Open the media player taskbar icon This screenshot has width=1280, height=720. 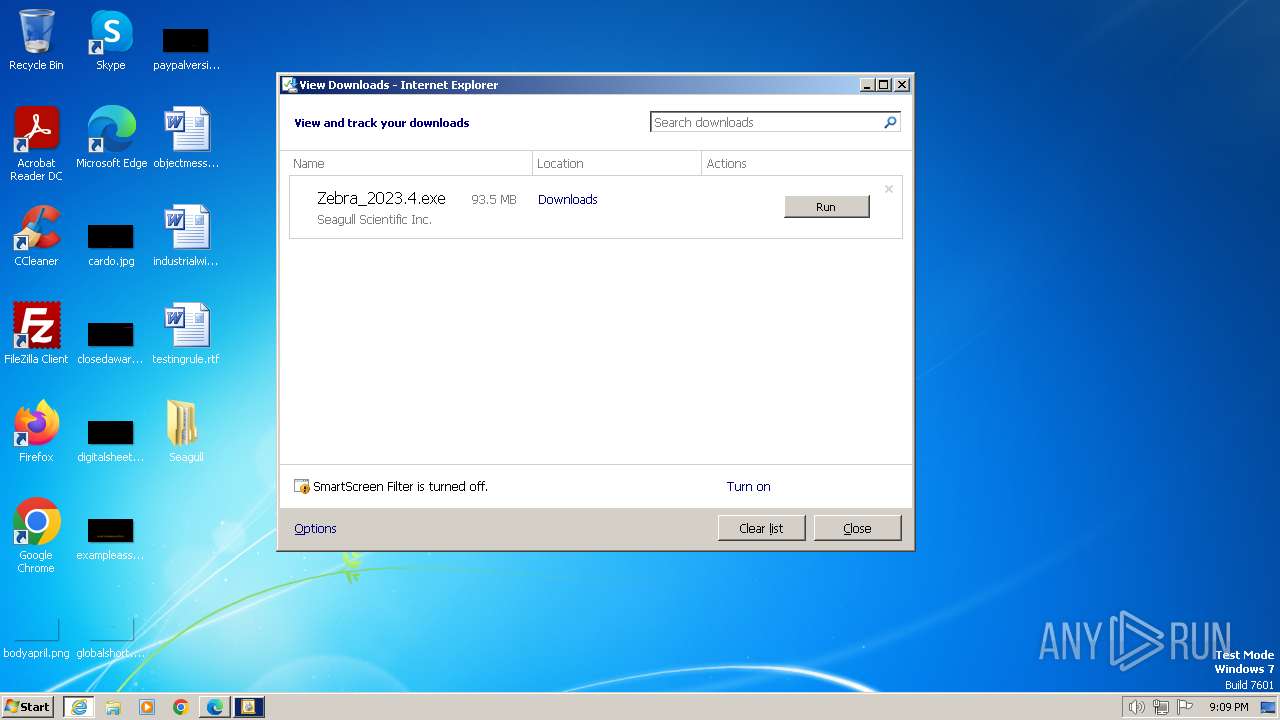coord(147,707)
